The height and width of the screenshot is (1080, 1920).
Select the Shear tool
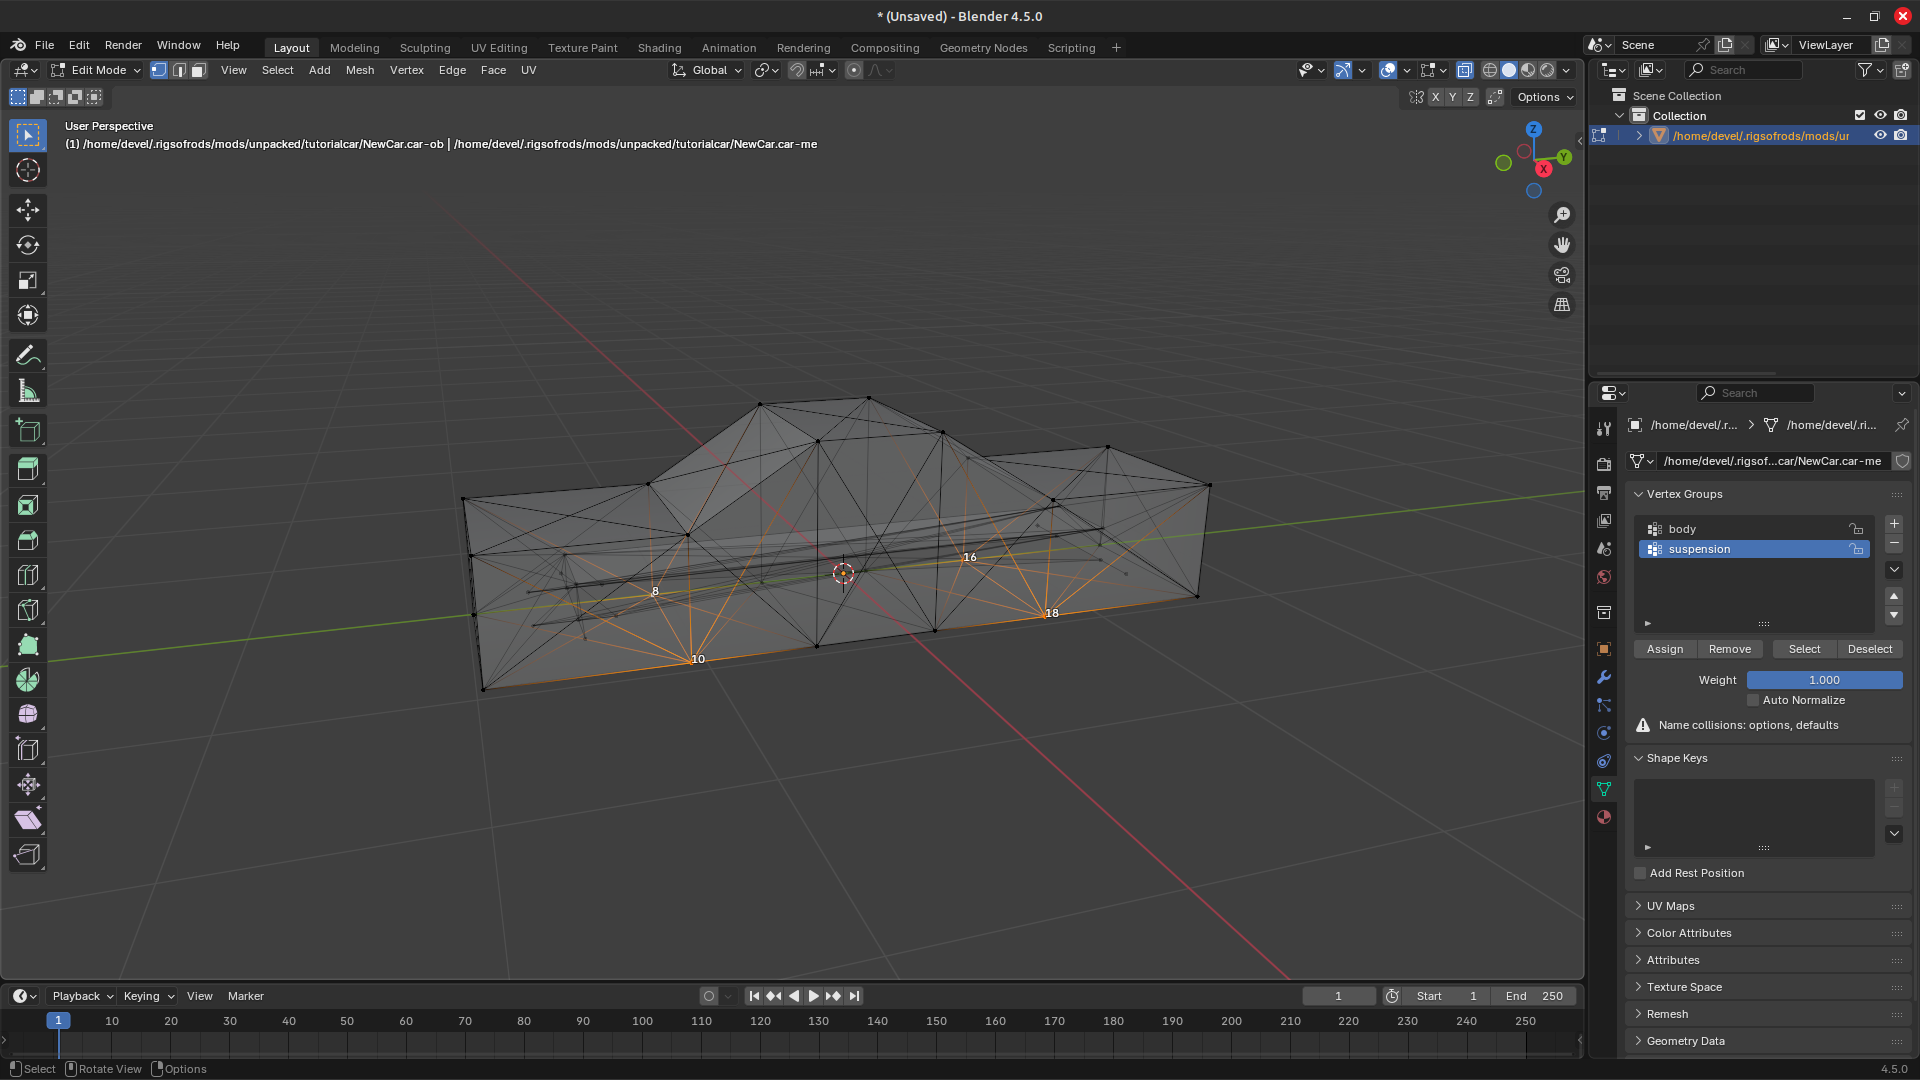(28, 820)
